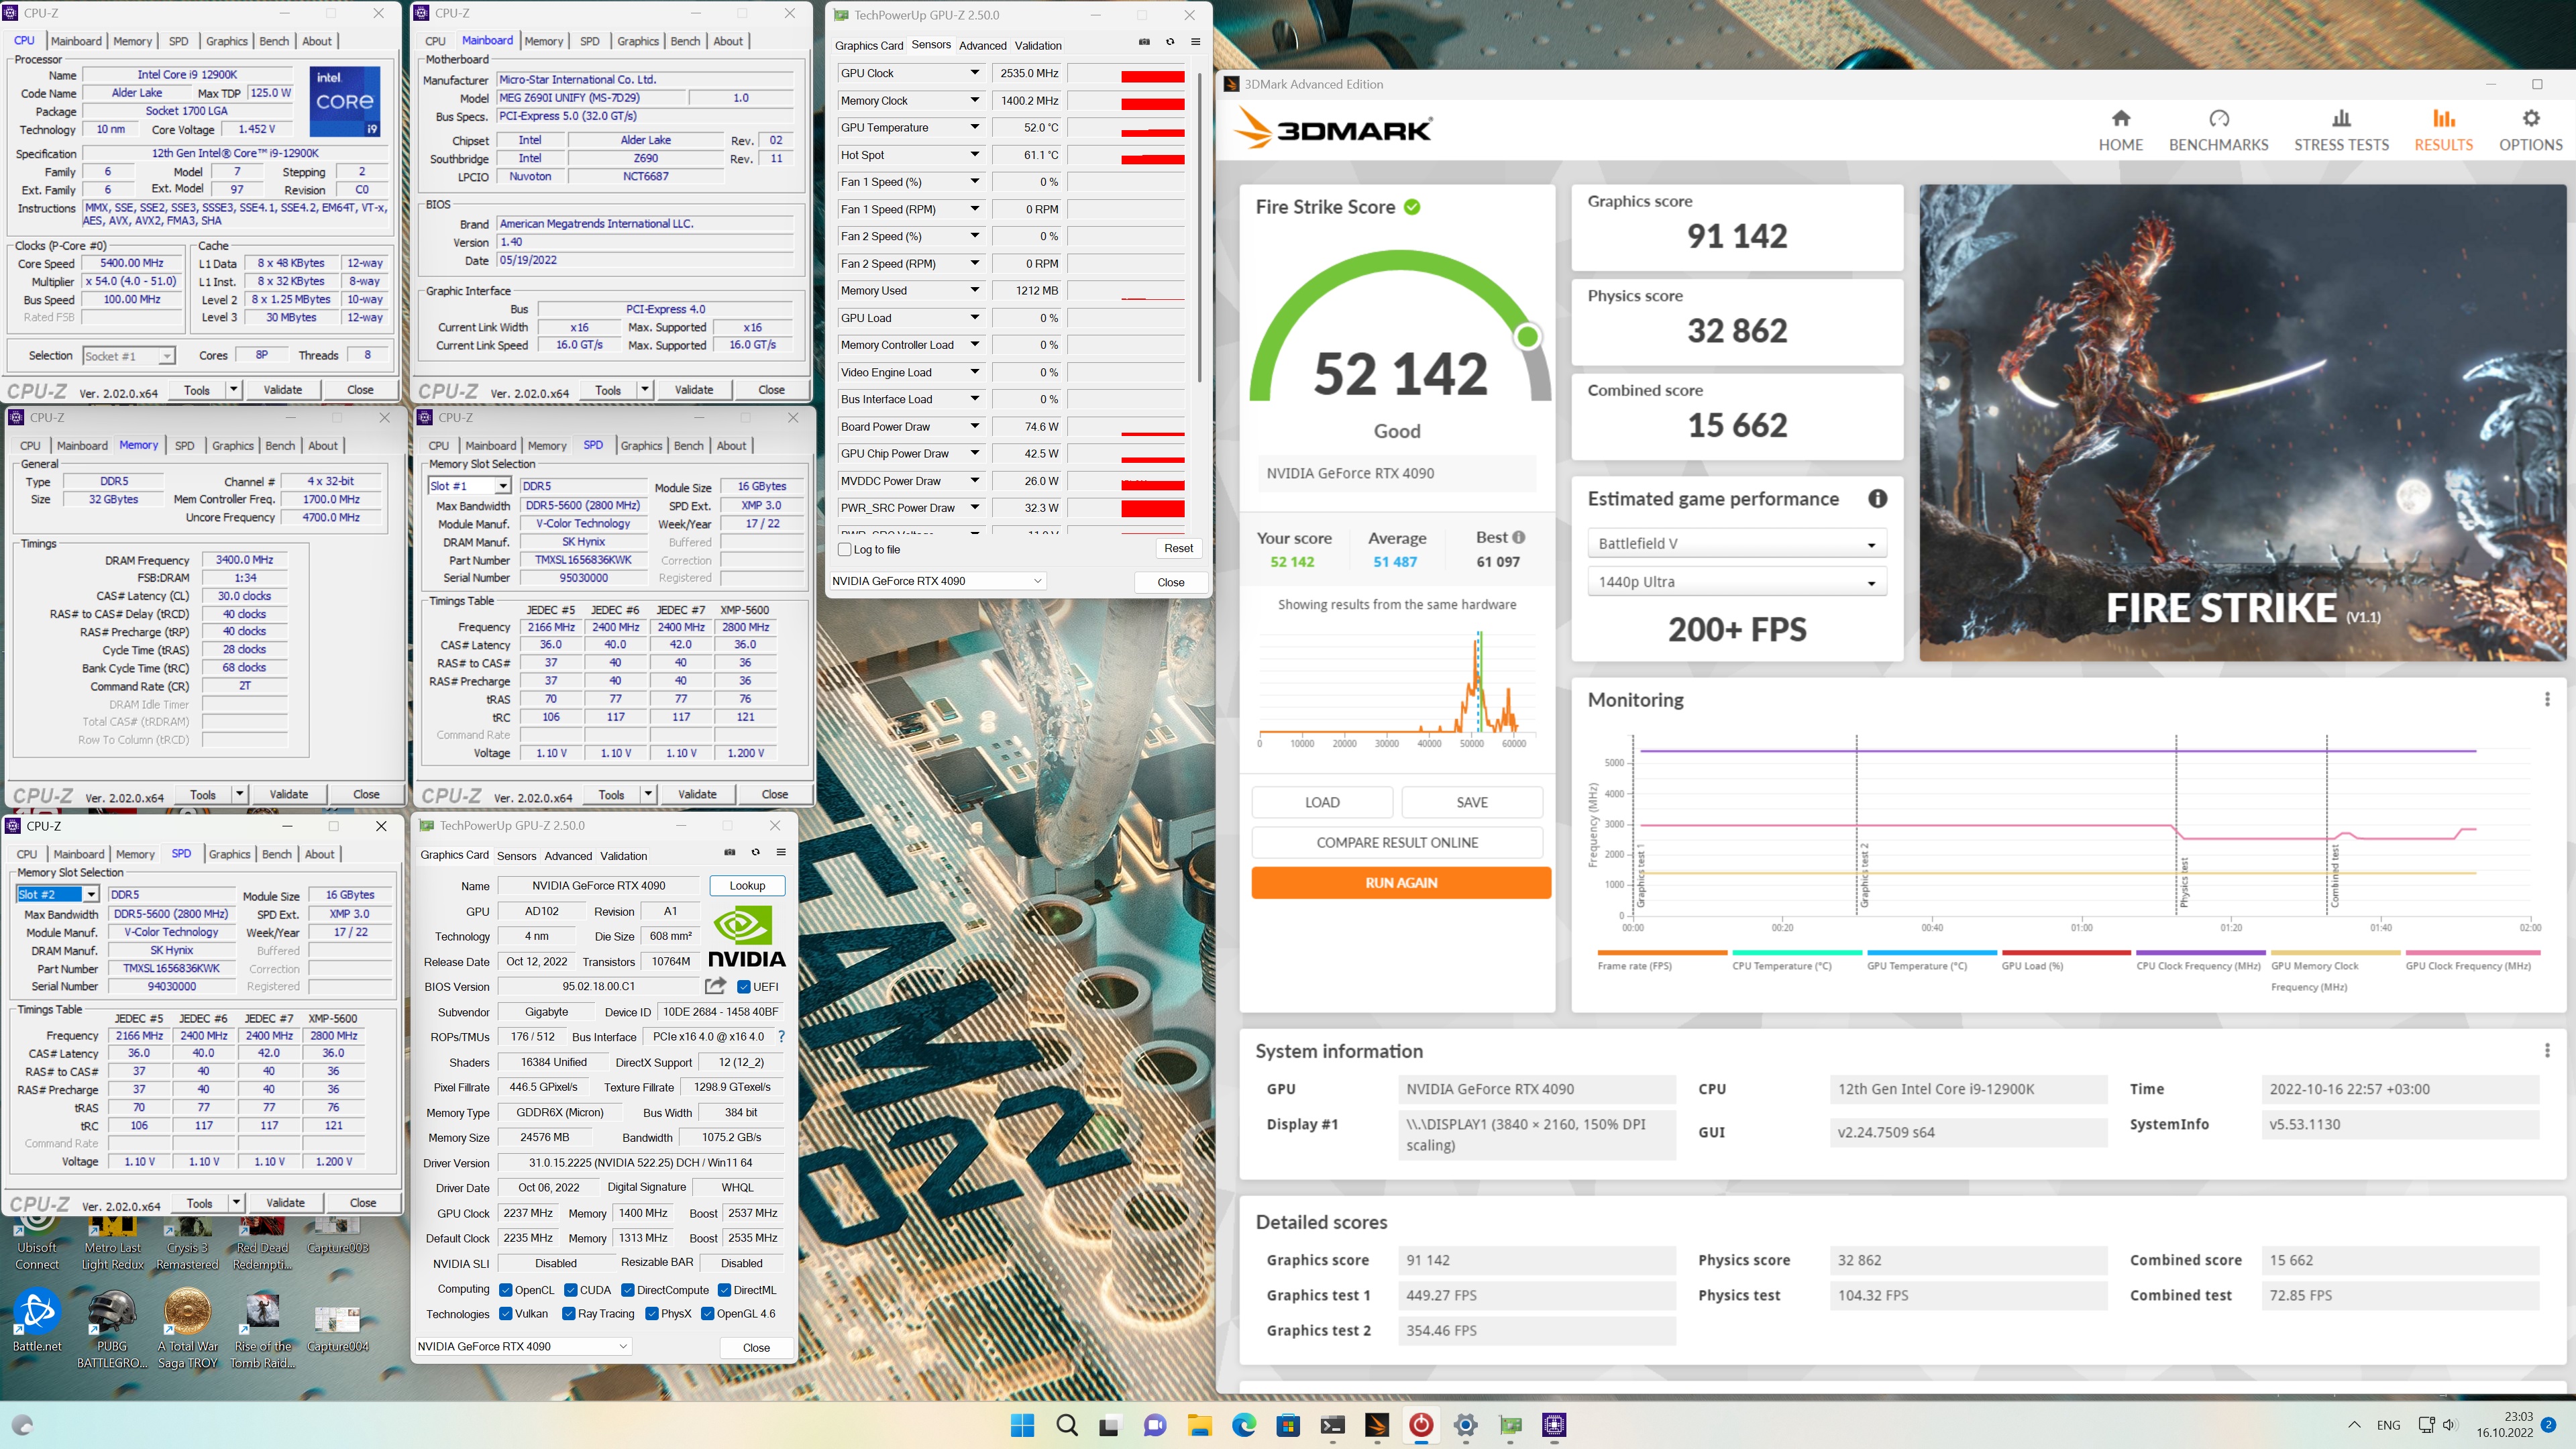The width and height of the screenshot is (2576, 1449).
Task: Open Board Power Draw sensor dropdown
Action: [x=974, y=426]
